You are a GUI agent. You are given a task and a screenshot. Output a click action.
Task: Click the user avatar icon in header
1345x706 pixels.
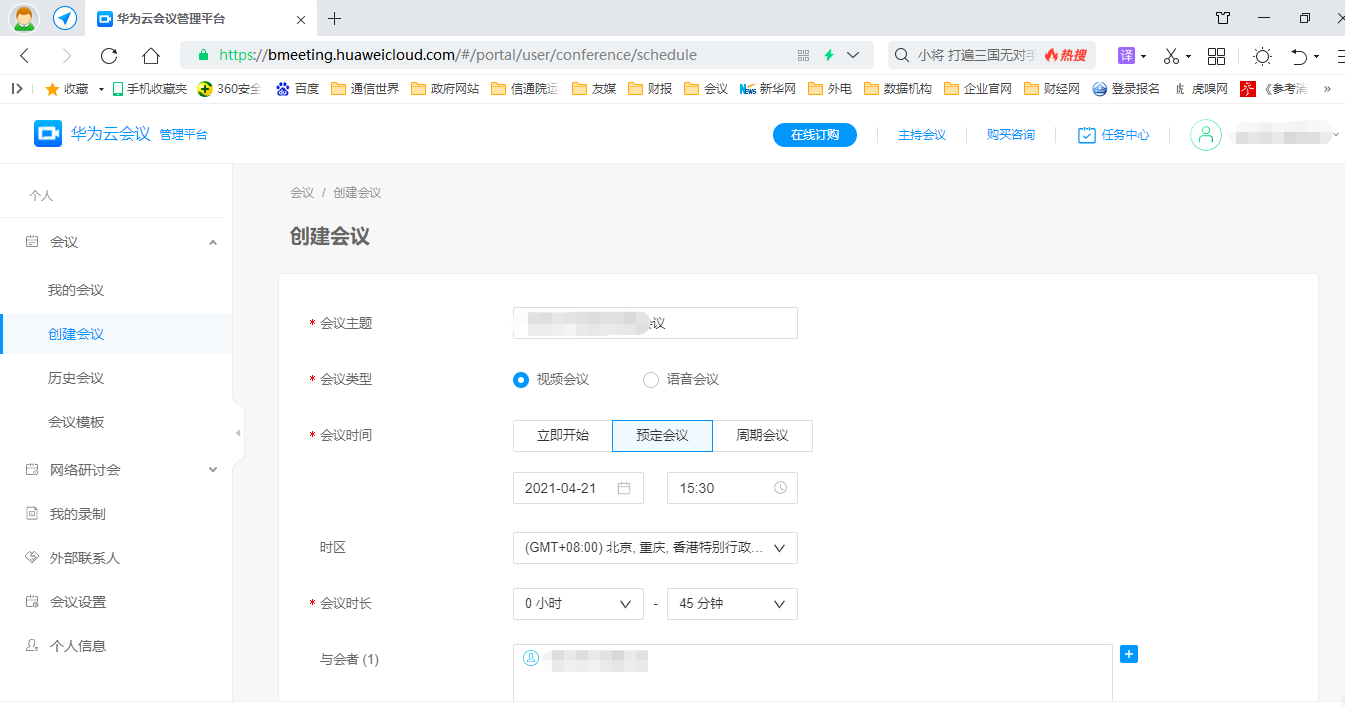(1206, 135)
